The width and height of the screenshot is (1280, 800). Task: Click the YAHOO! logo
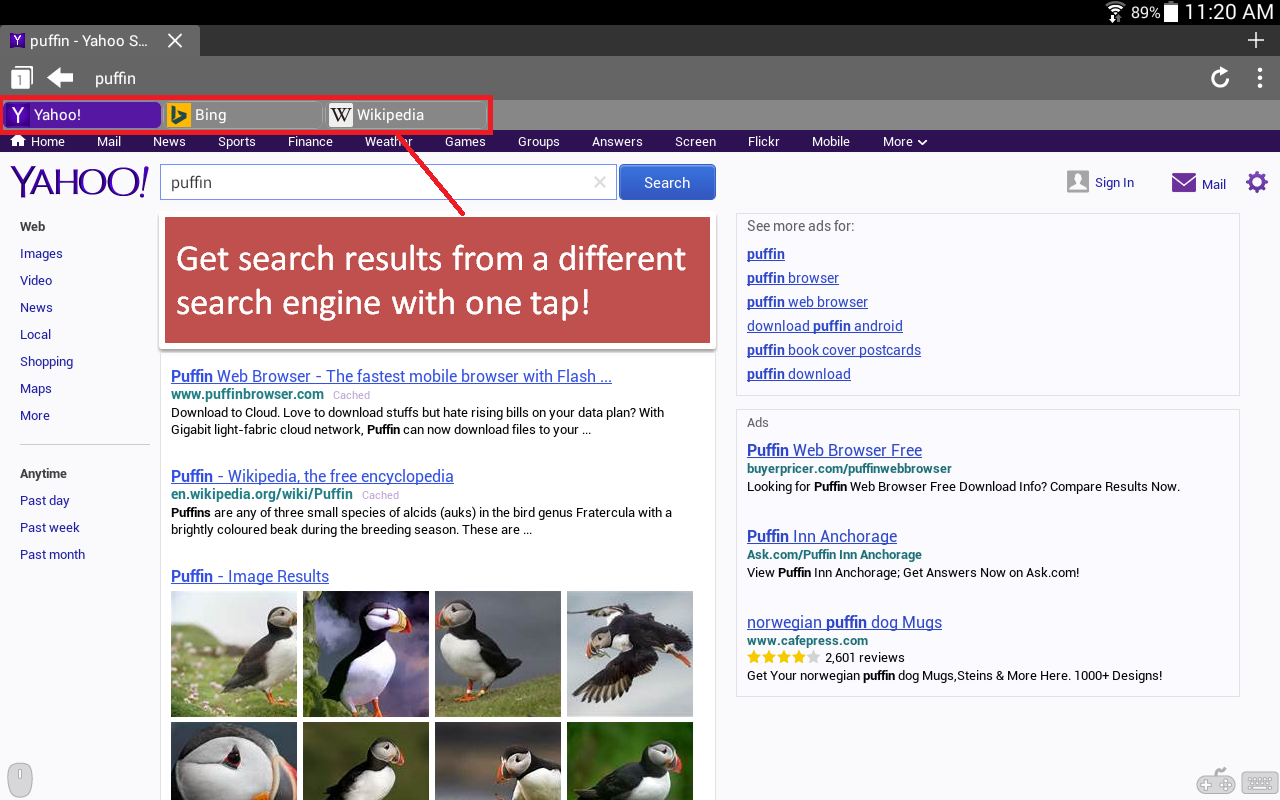pyautogui.click(x=79, y=182)
